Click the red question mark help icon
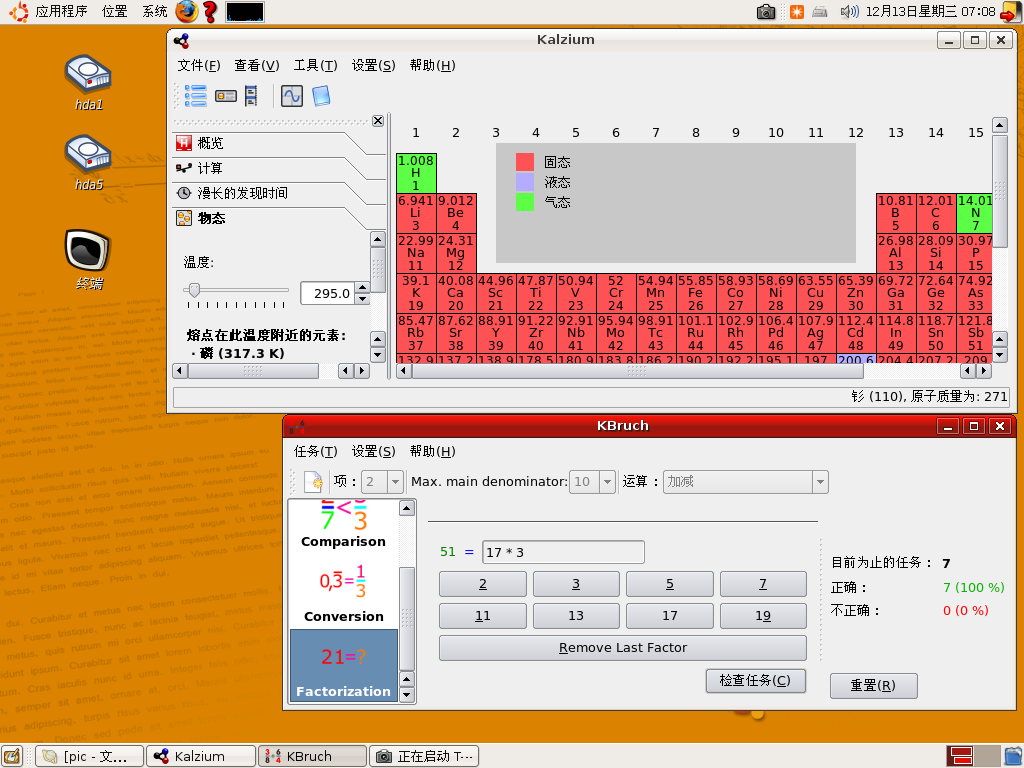 pos(210,12)
